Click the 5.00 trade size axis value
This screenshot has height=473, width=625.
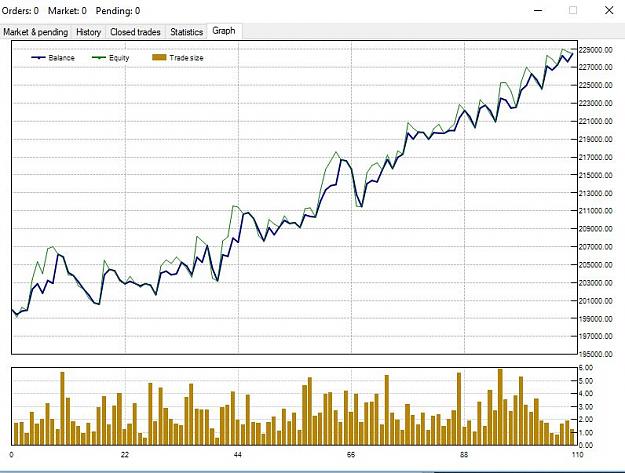[x=586, y=381]
